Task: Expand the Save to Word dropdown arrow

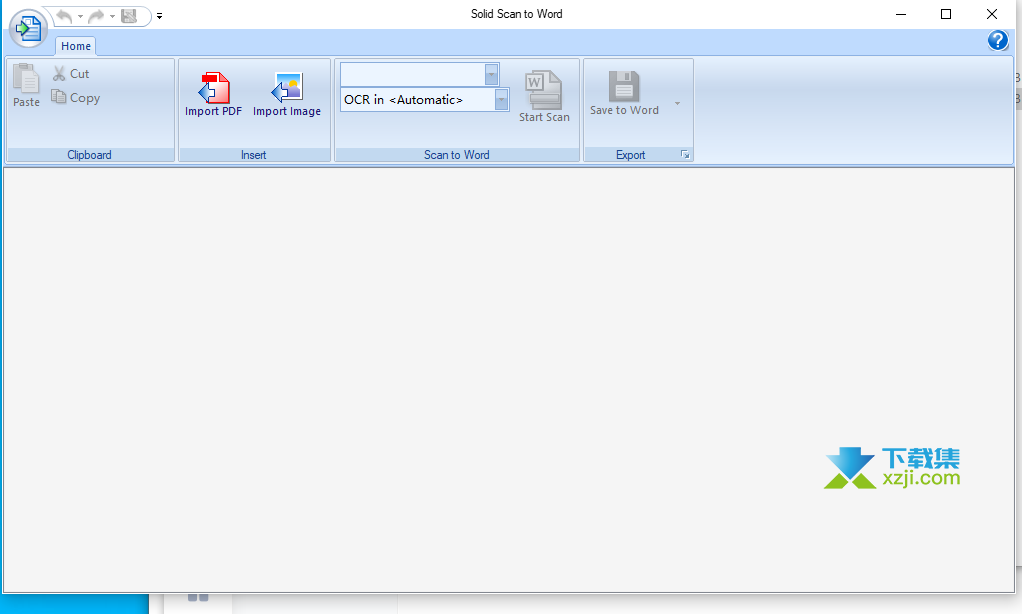Action: (x=677, y=103)
